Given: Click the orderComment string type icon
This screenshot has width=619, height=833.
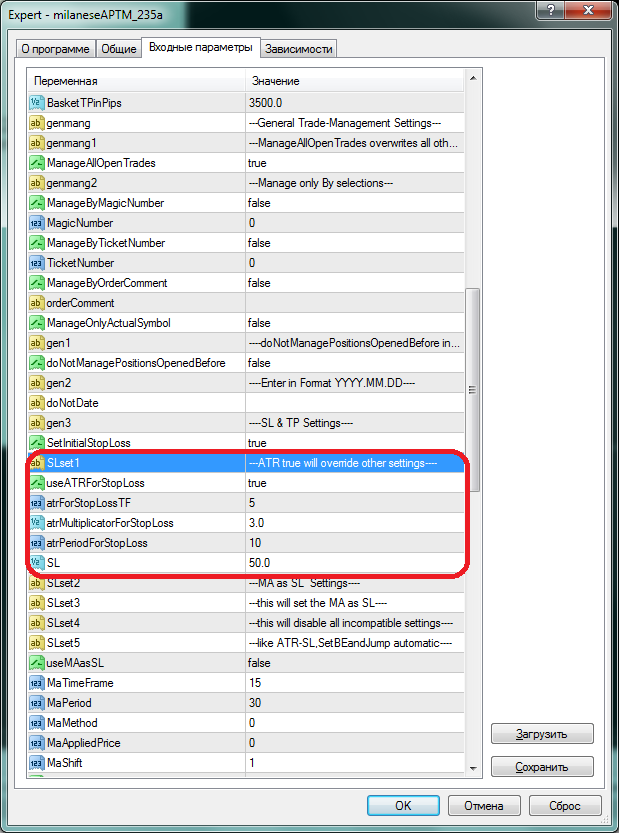Looking at the screenshot, I should tap(37, 303).
